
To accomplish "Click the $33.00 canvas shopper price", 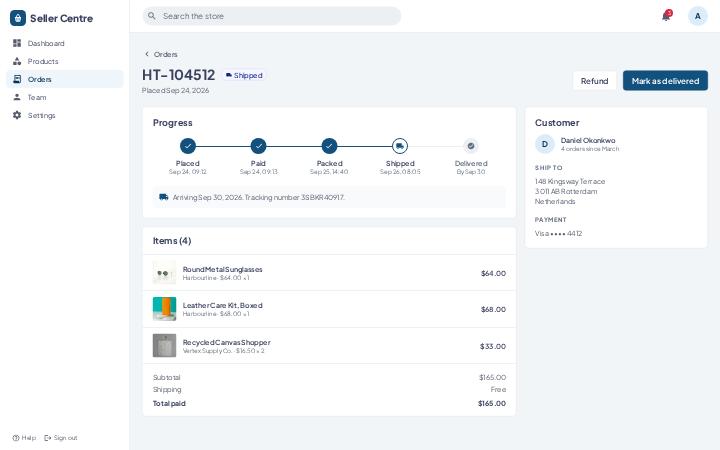I will coord(493,346).
